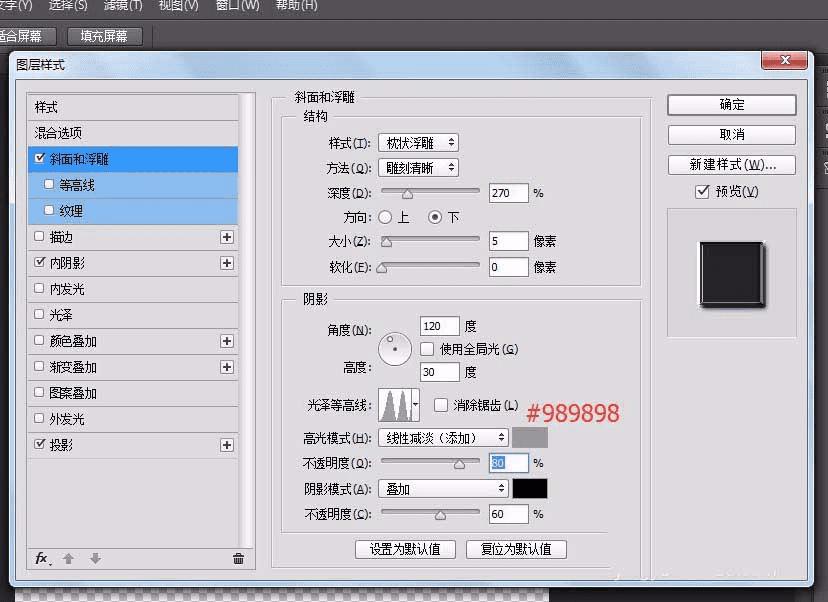
Task: Expand the 光泽等高线 contour picker arrow
Action: point(416,405)
